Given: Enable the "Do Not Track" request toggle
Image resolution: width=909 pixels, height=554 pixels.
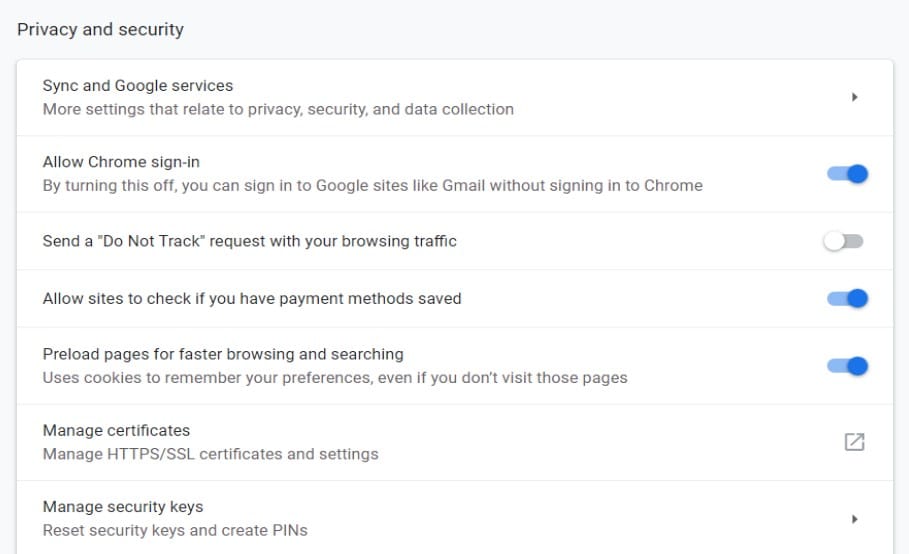Looking at the screenshot, I should [x=843, y=241].
